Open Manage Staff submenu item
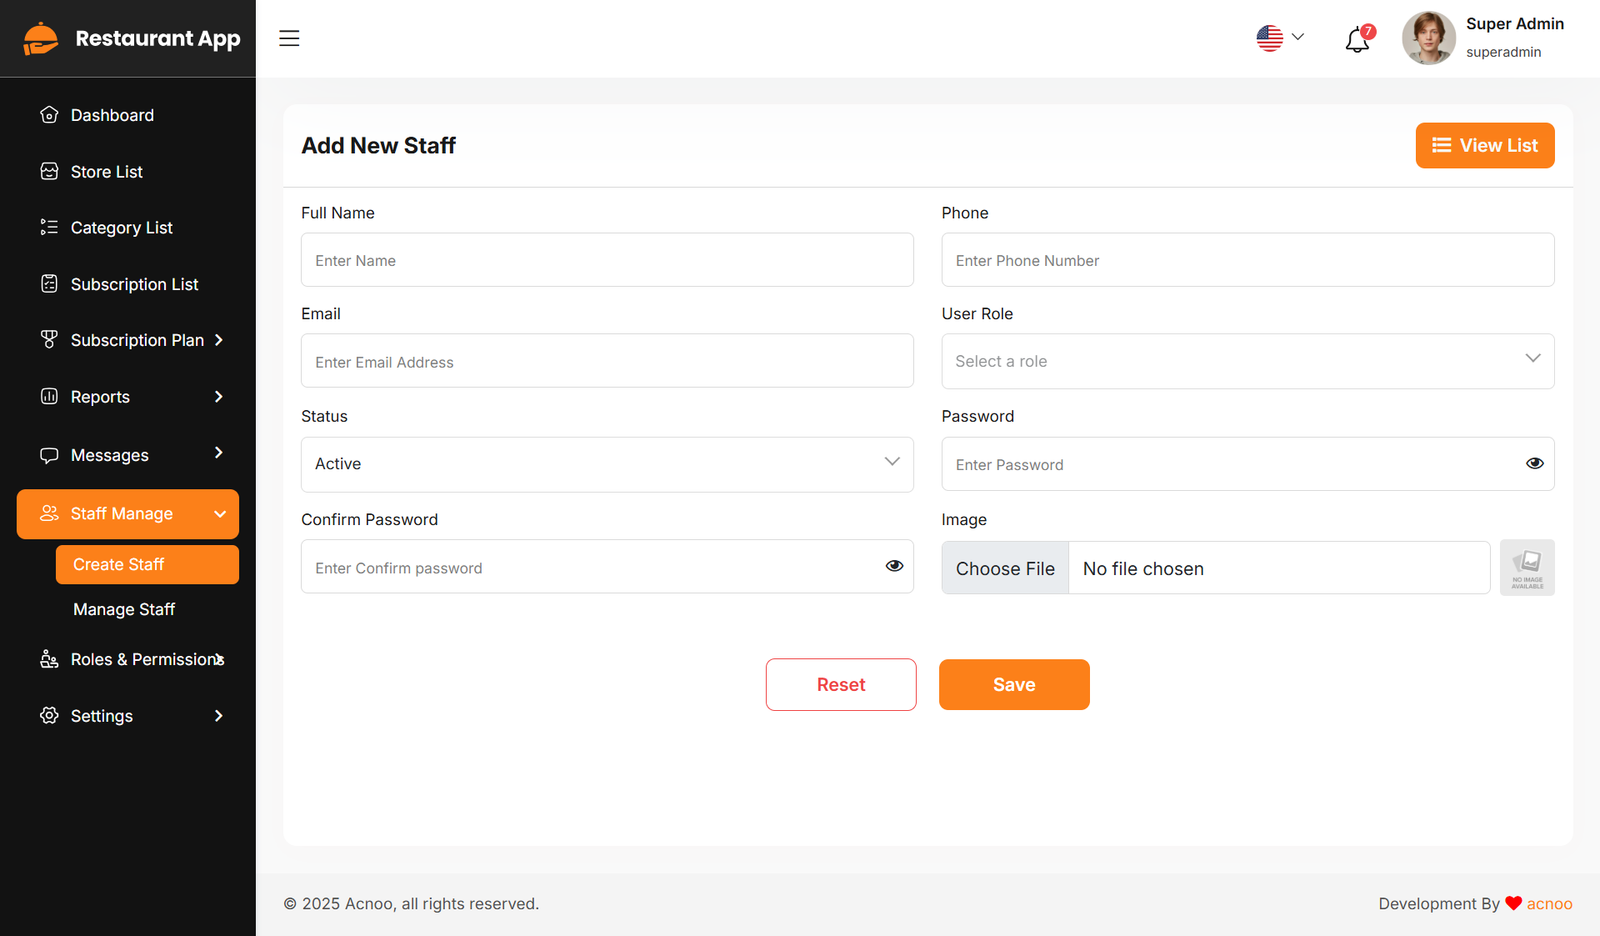 (124, 609)
